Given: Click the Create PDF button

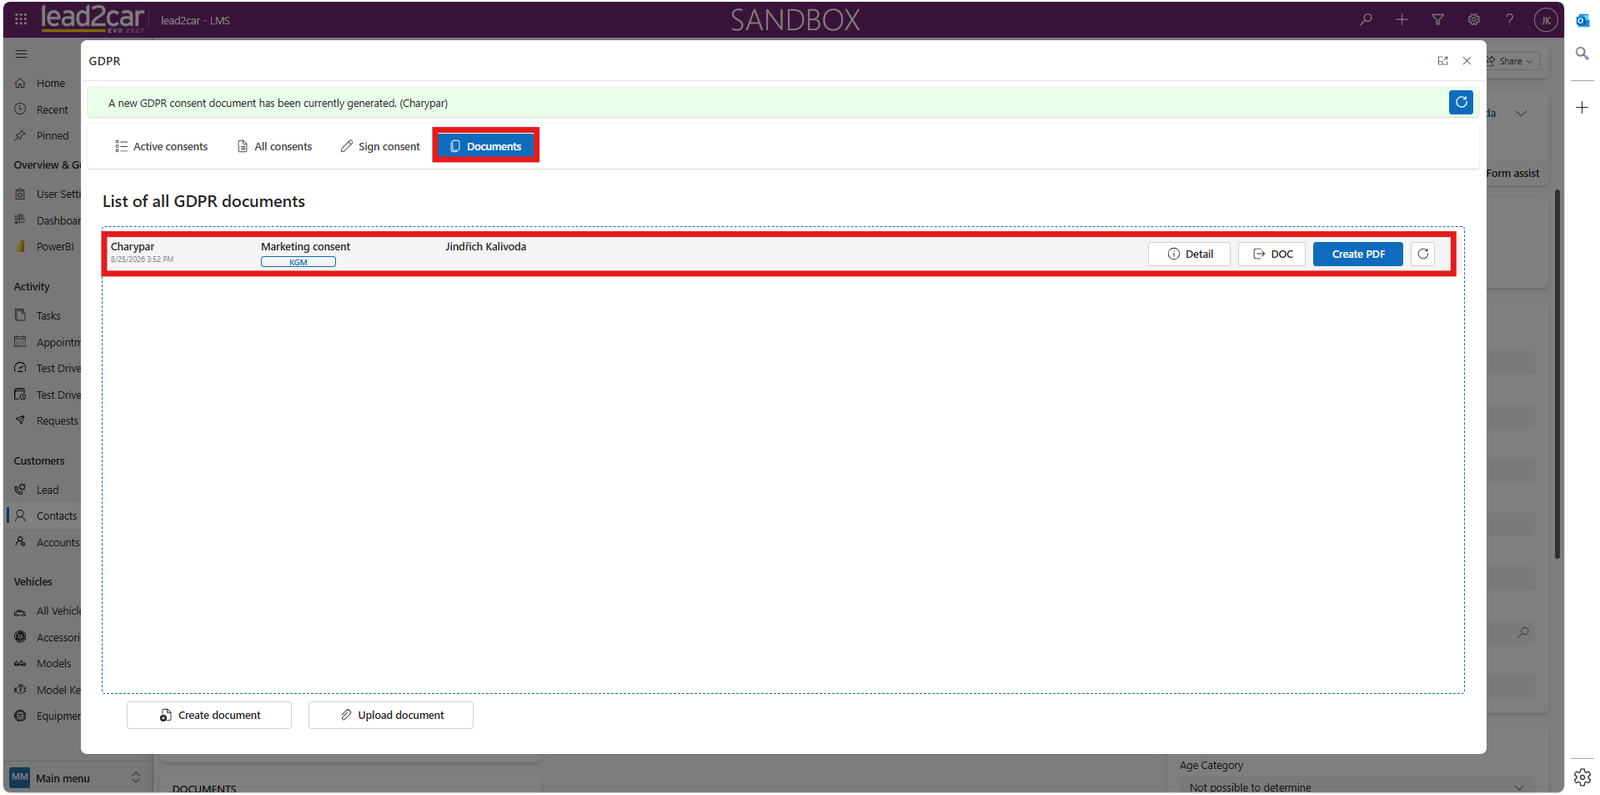Looking at the screenshot, I should tap(1358, 254).
